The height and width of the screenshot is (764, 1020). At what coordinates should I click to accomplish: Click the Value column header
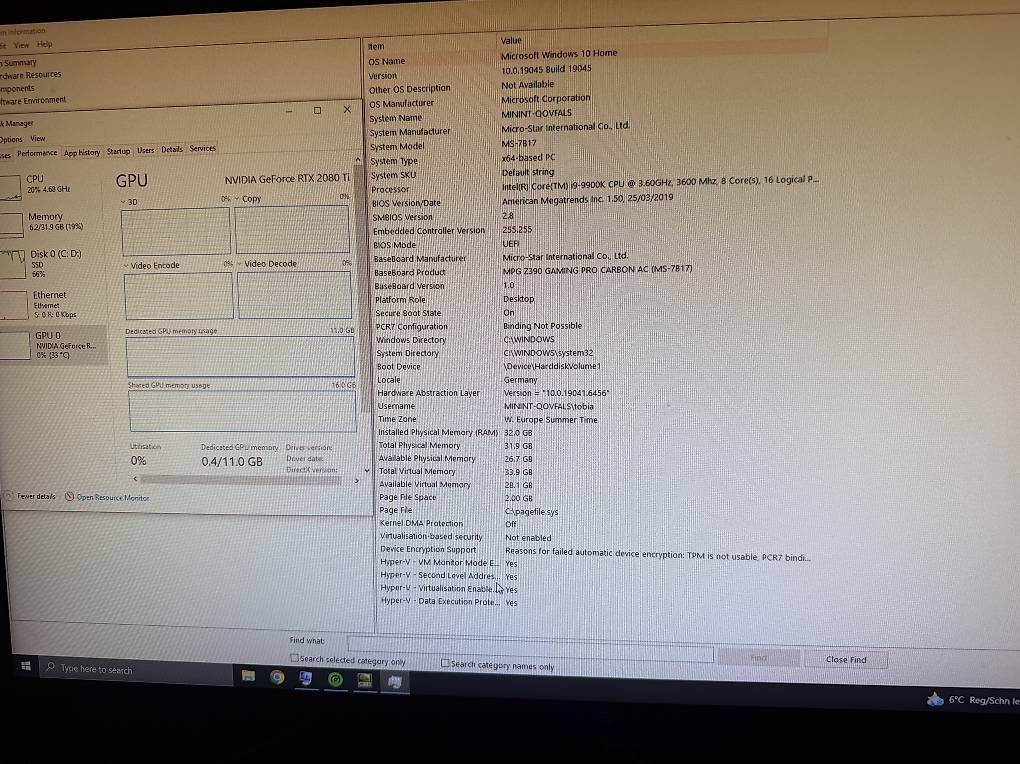511,40
